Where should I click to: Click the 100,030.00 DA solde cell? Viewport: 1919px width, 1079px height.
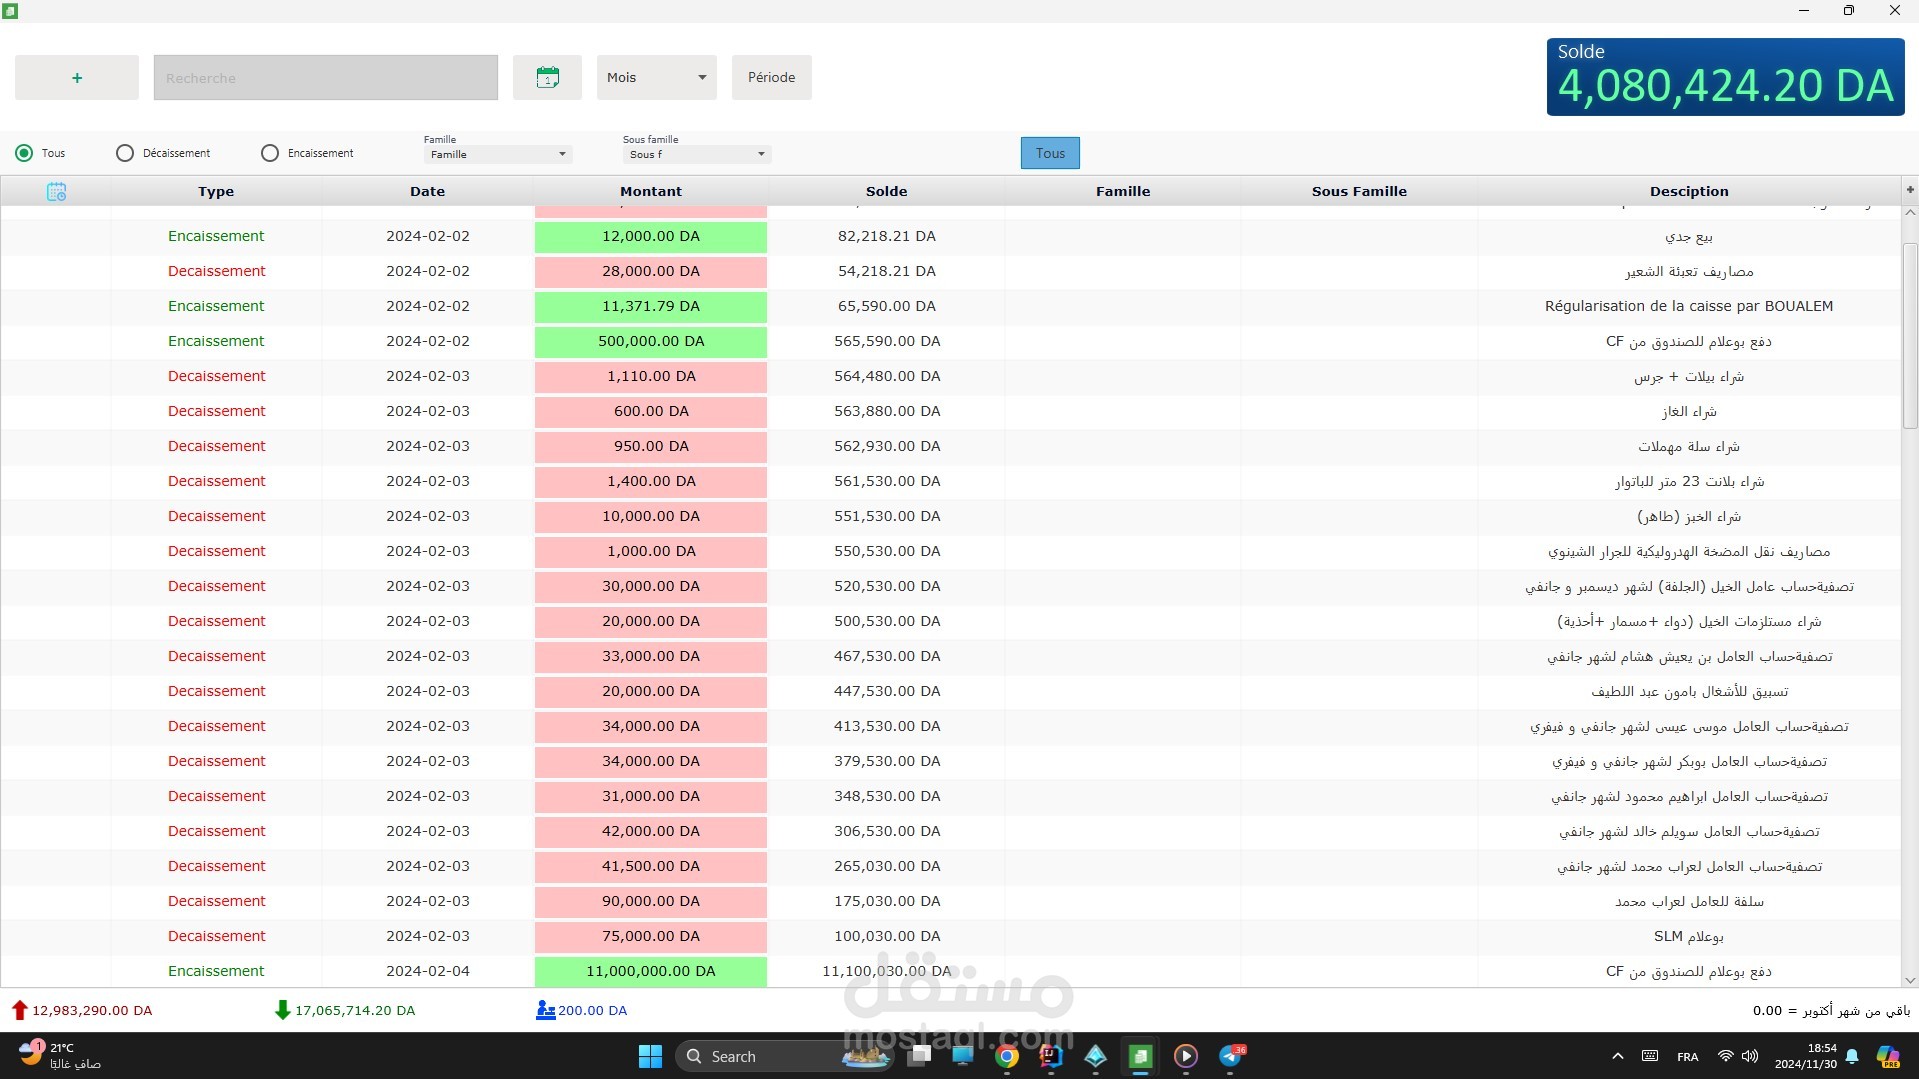pyautogui.click(x=887, y=937)
